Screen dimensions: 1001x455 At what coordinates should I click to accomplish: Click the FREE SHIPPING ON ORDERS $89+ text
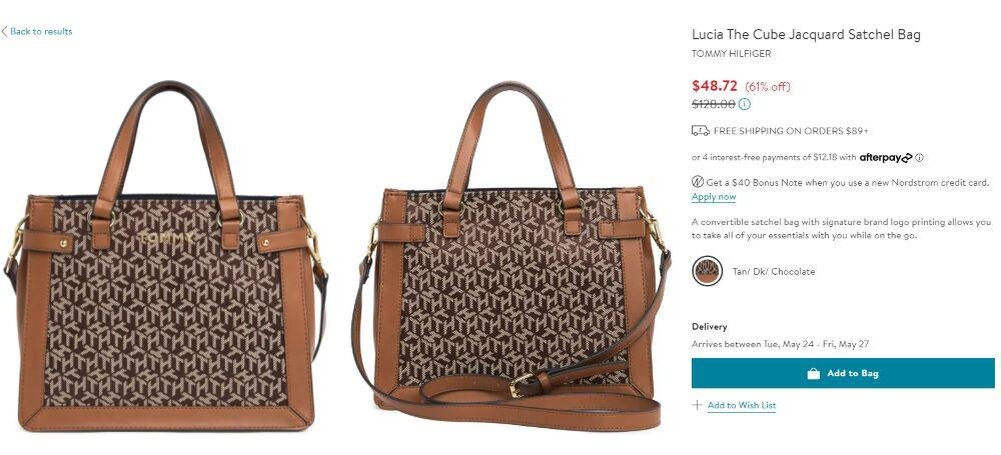(x=790, y=131)
